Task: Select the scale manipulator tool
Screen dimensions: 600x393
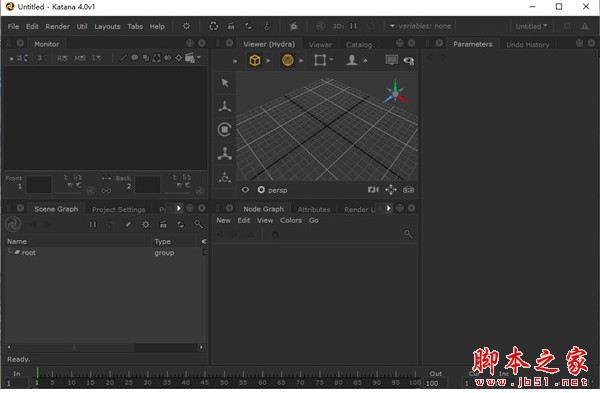Action: 225,153
